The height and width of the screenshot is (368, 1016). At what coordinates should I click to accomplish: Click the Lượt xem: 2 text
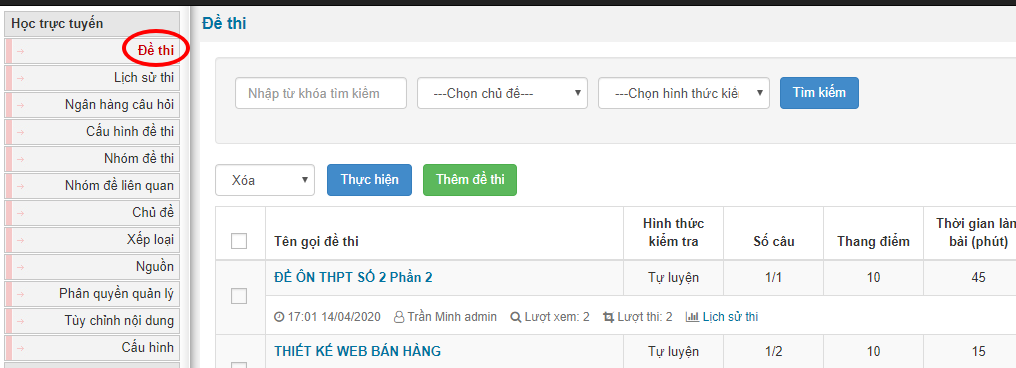(x=557, y=317)
